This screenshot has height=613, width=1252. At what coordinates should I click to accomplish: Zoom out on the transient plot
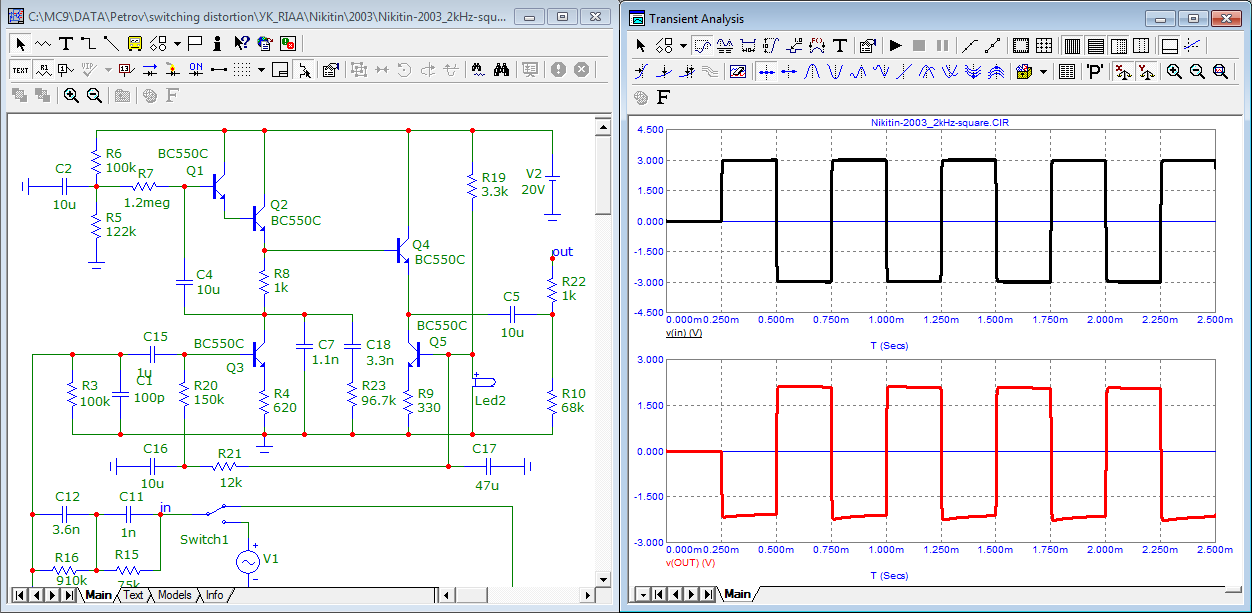tap(1197, 71)
